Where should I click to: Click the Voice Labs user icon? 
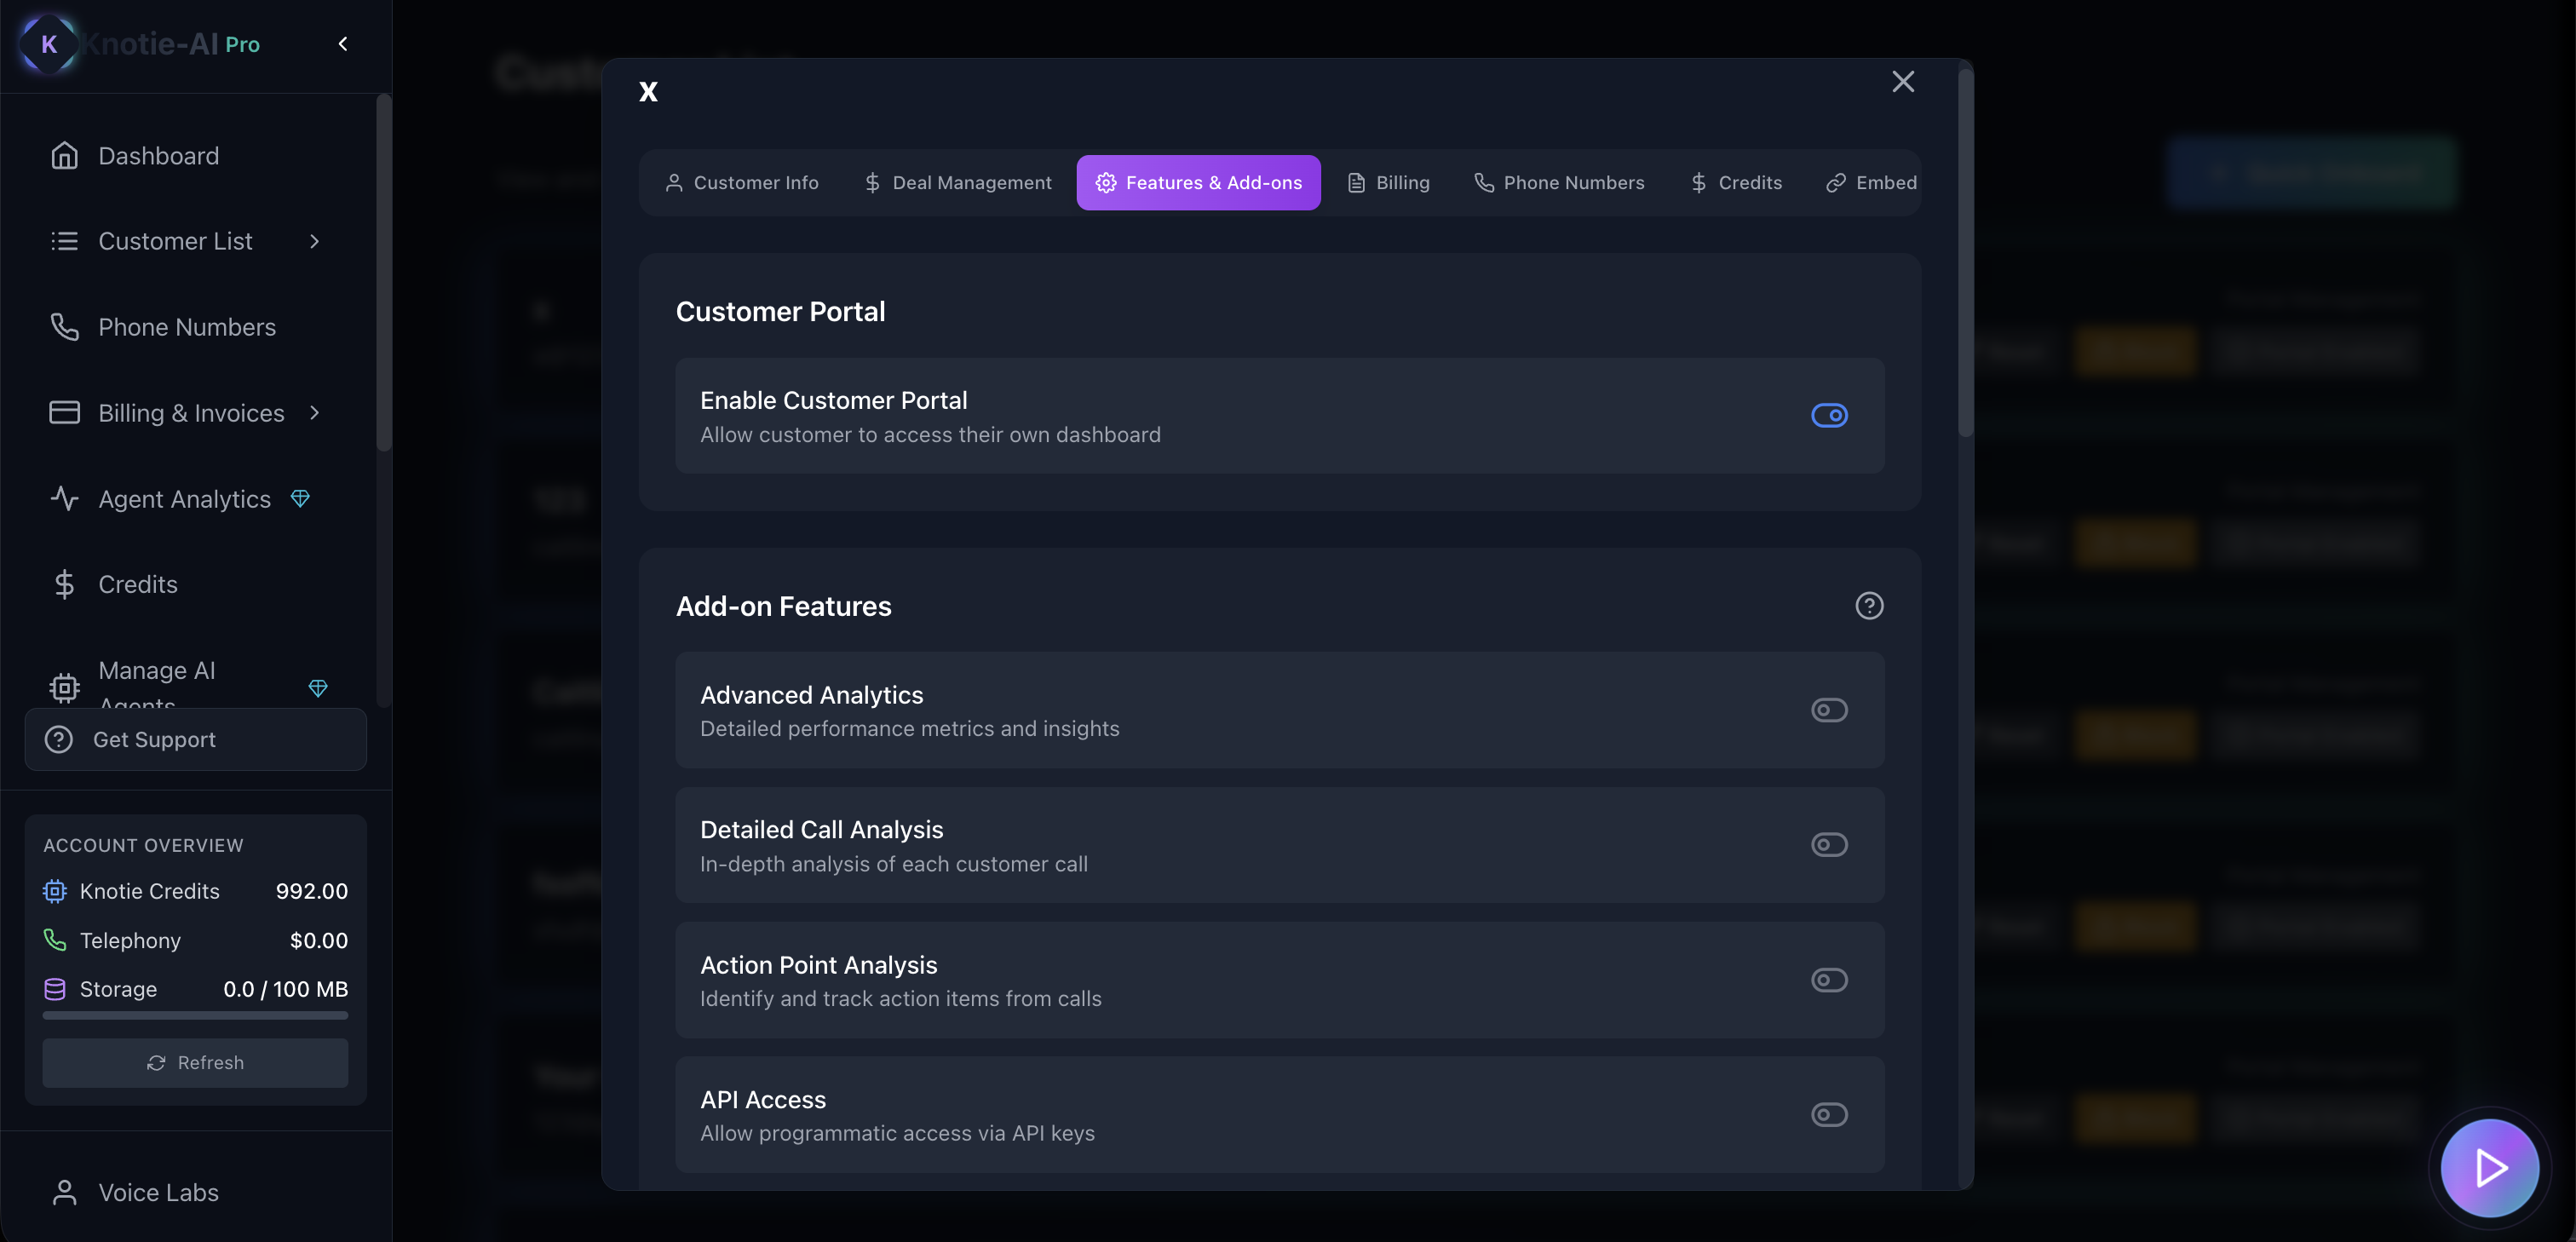click(64, 1192)
